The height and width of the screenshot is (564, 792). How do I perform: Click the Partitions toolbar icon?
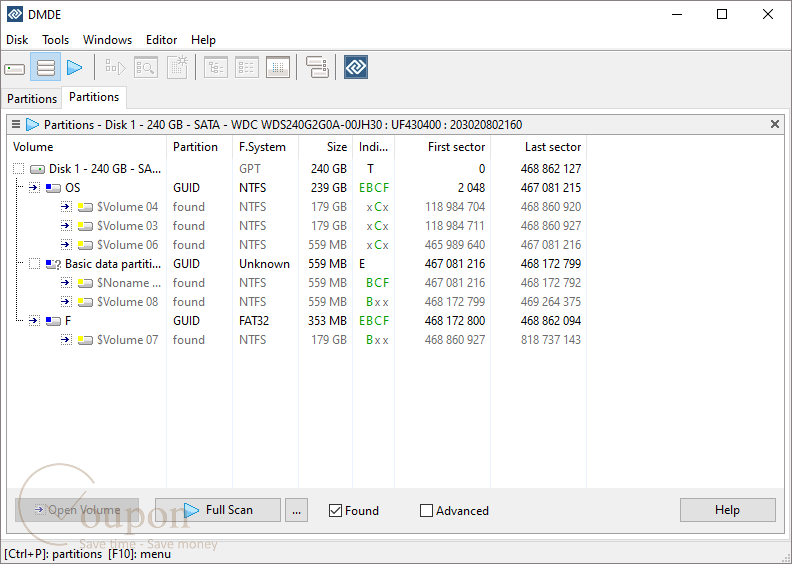45,67
